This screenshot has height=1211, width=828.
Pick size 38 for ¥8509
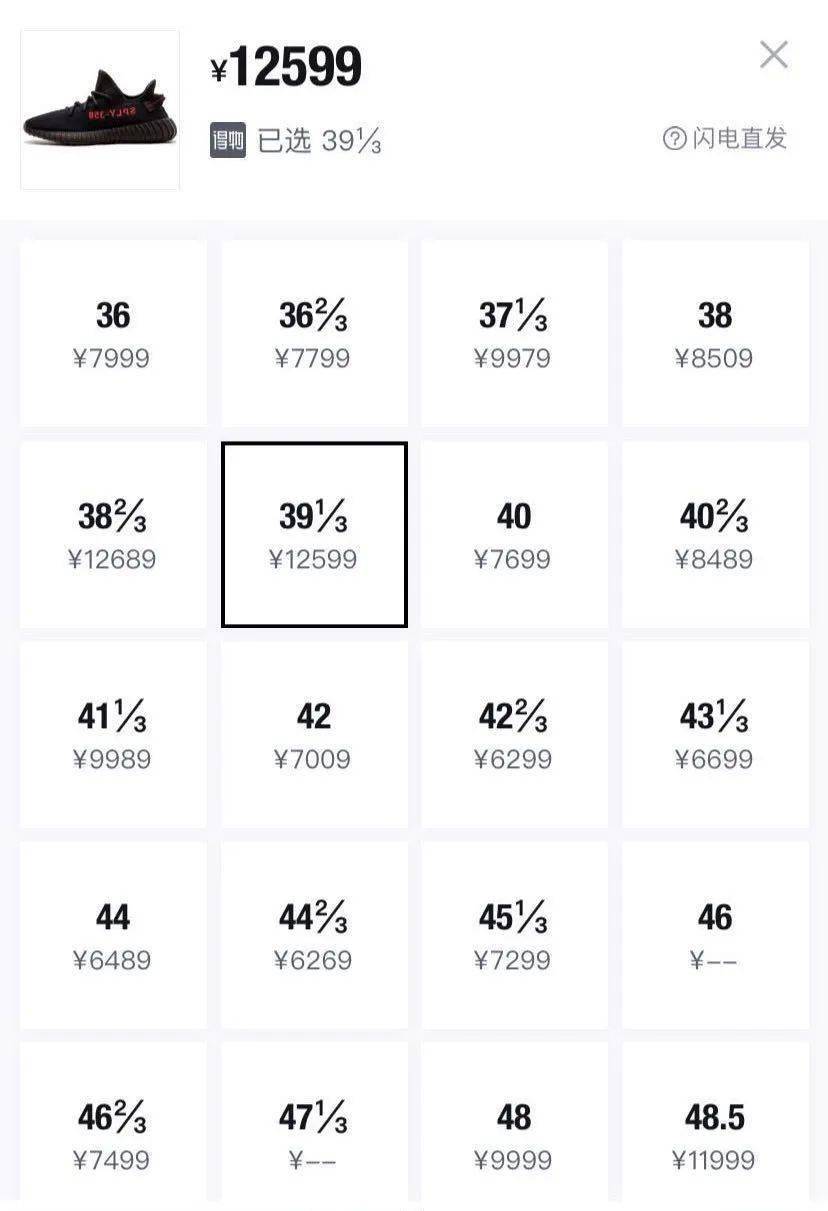point(715,333)
